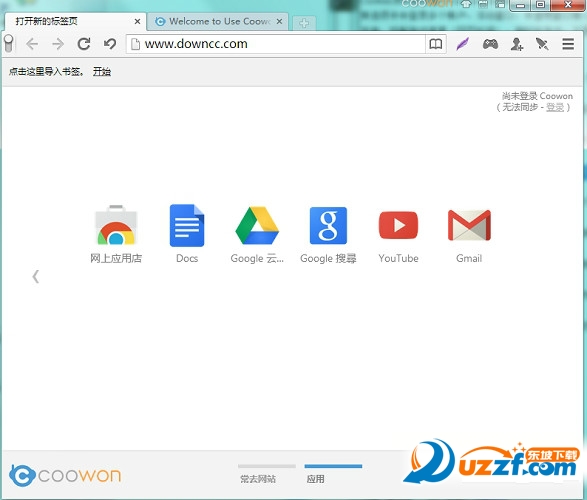This screenshot has height=500, width=587.
Task: Launch the Docs app icon
Action: (187, 225)
